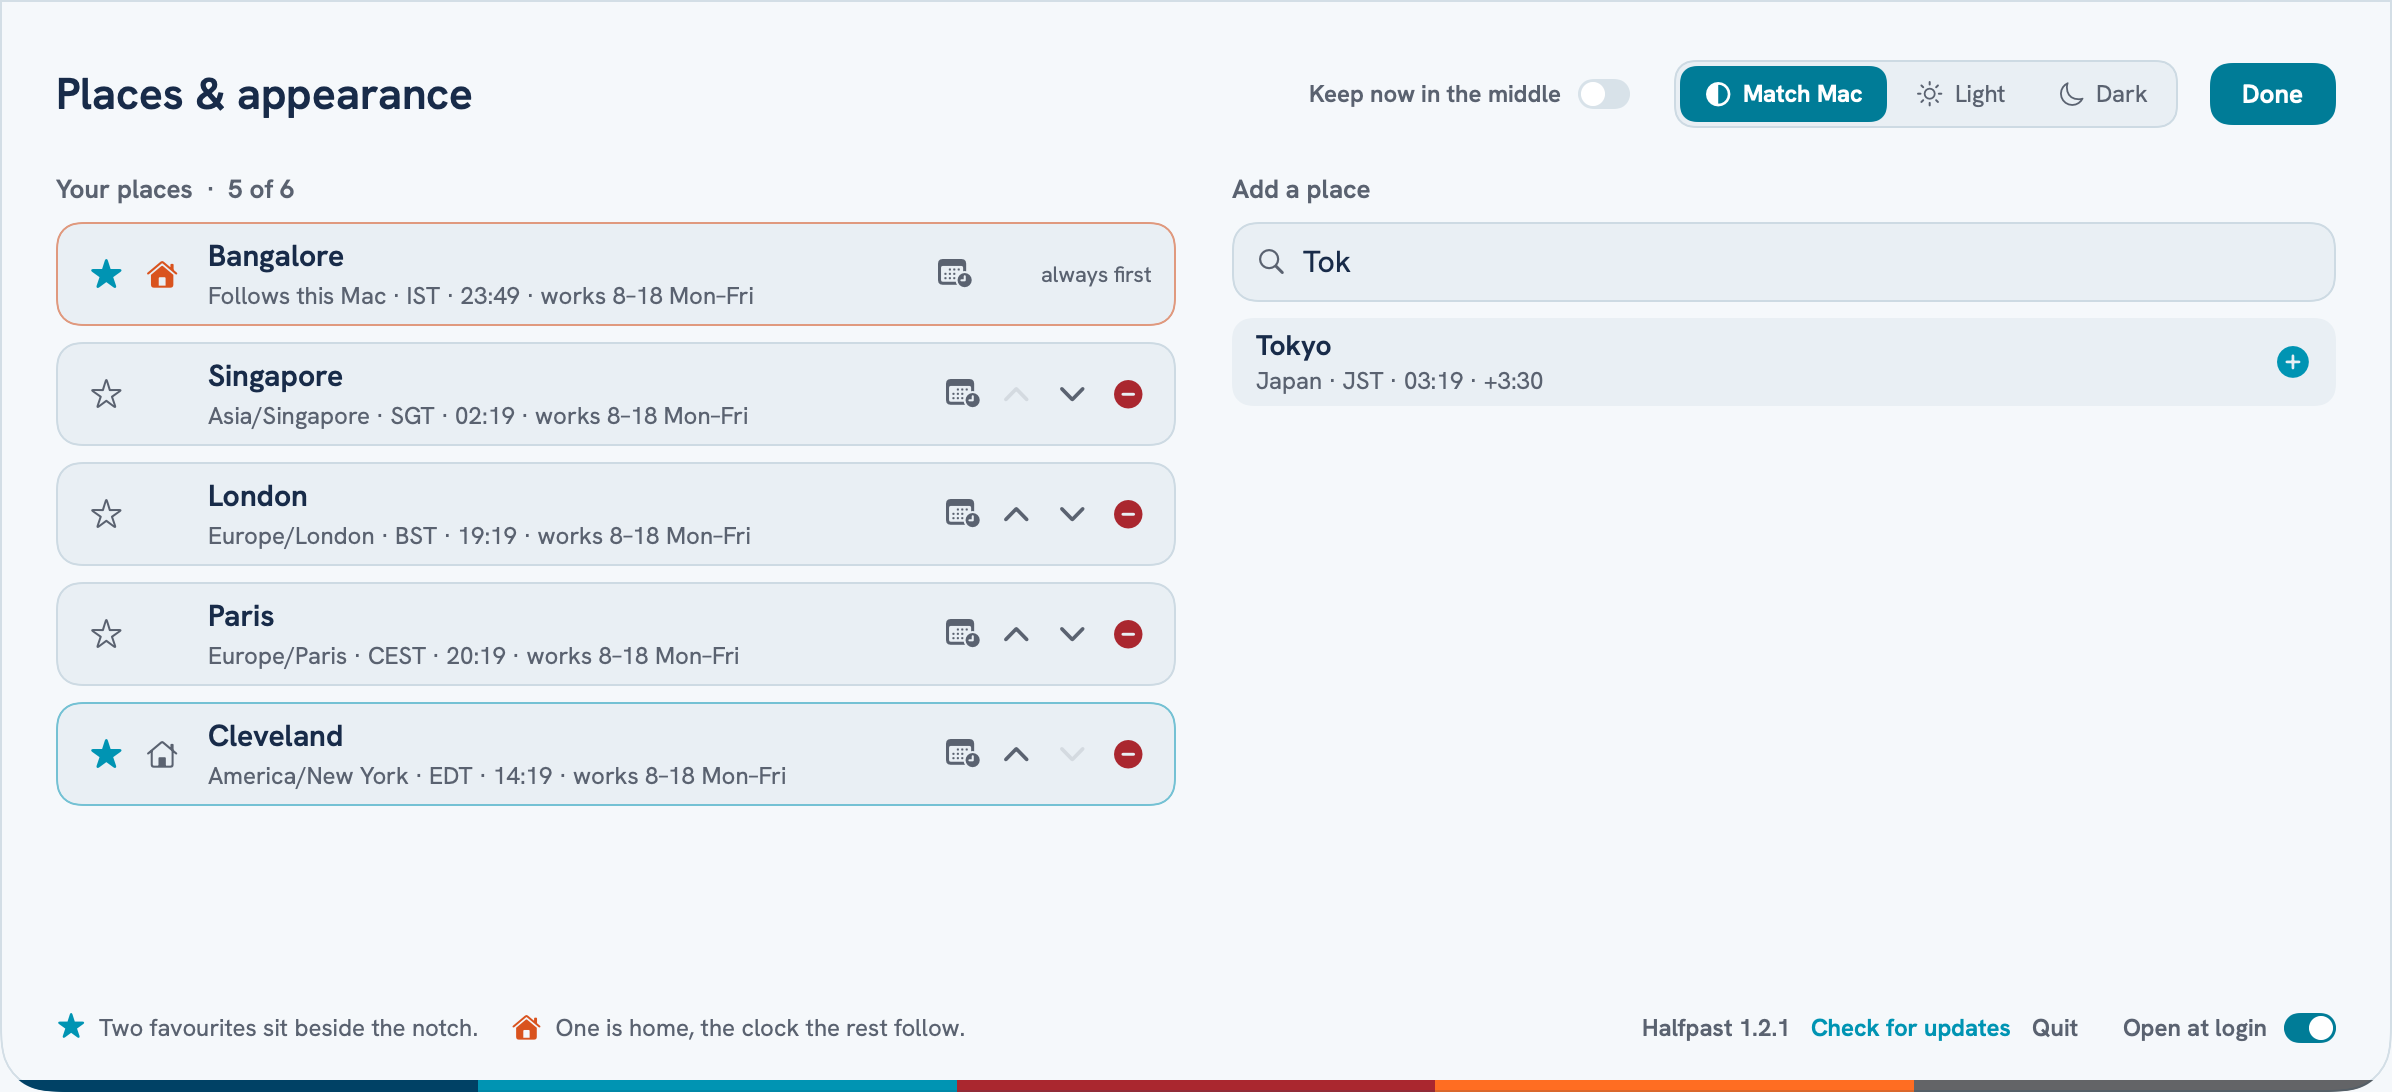Remove London from your places
Screen dimensions: 2392x1092
1128,514
